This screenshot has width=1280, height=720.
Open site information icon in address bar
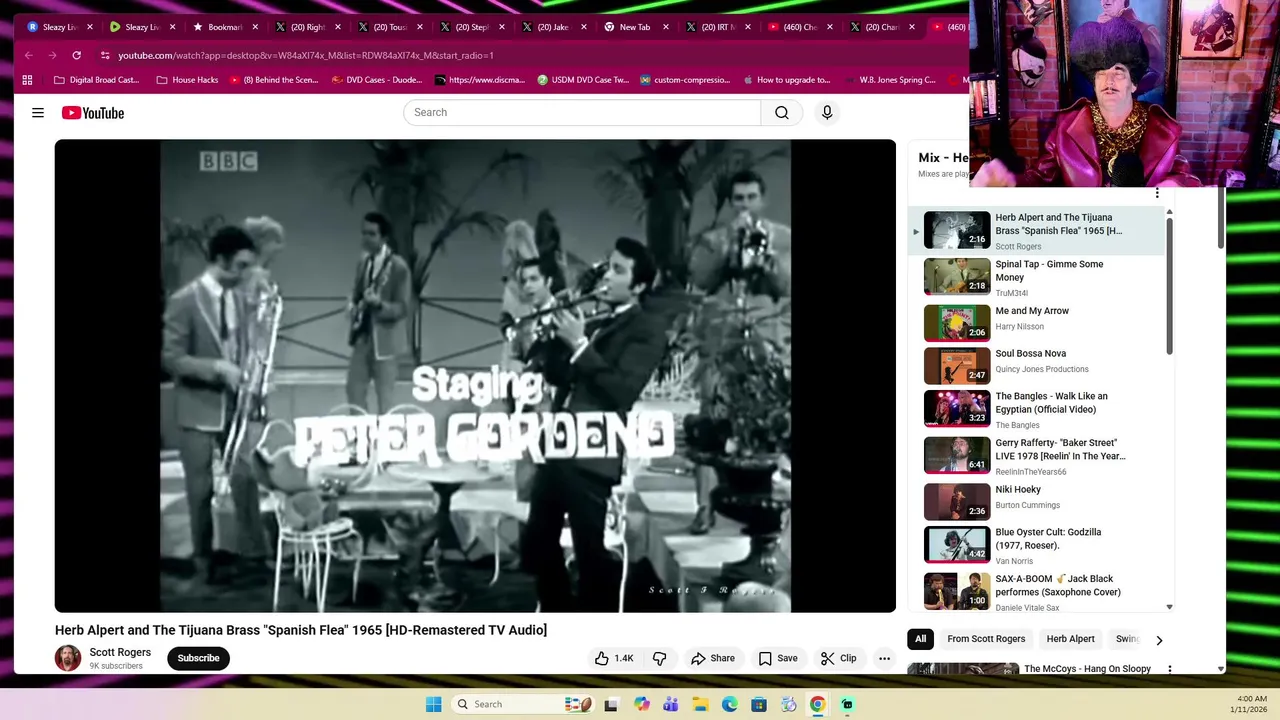105,55
